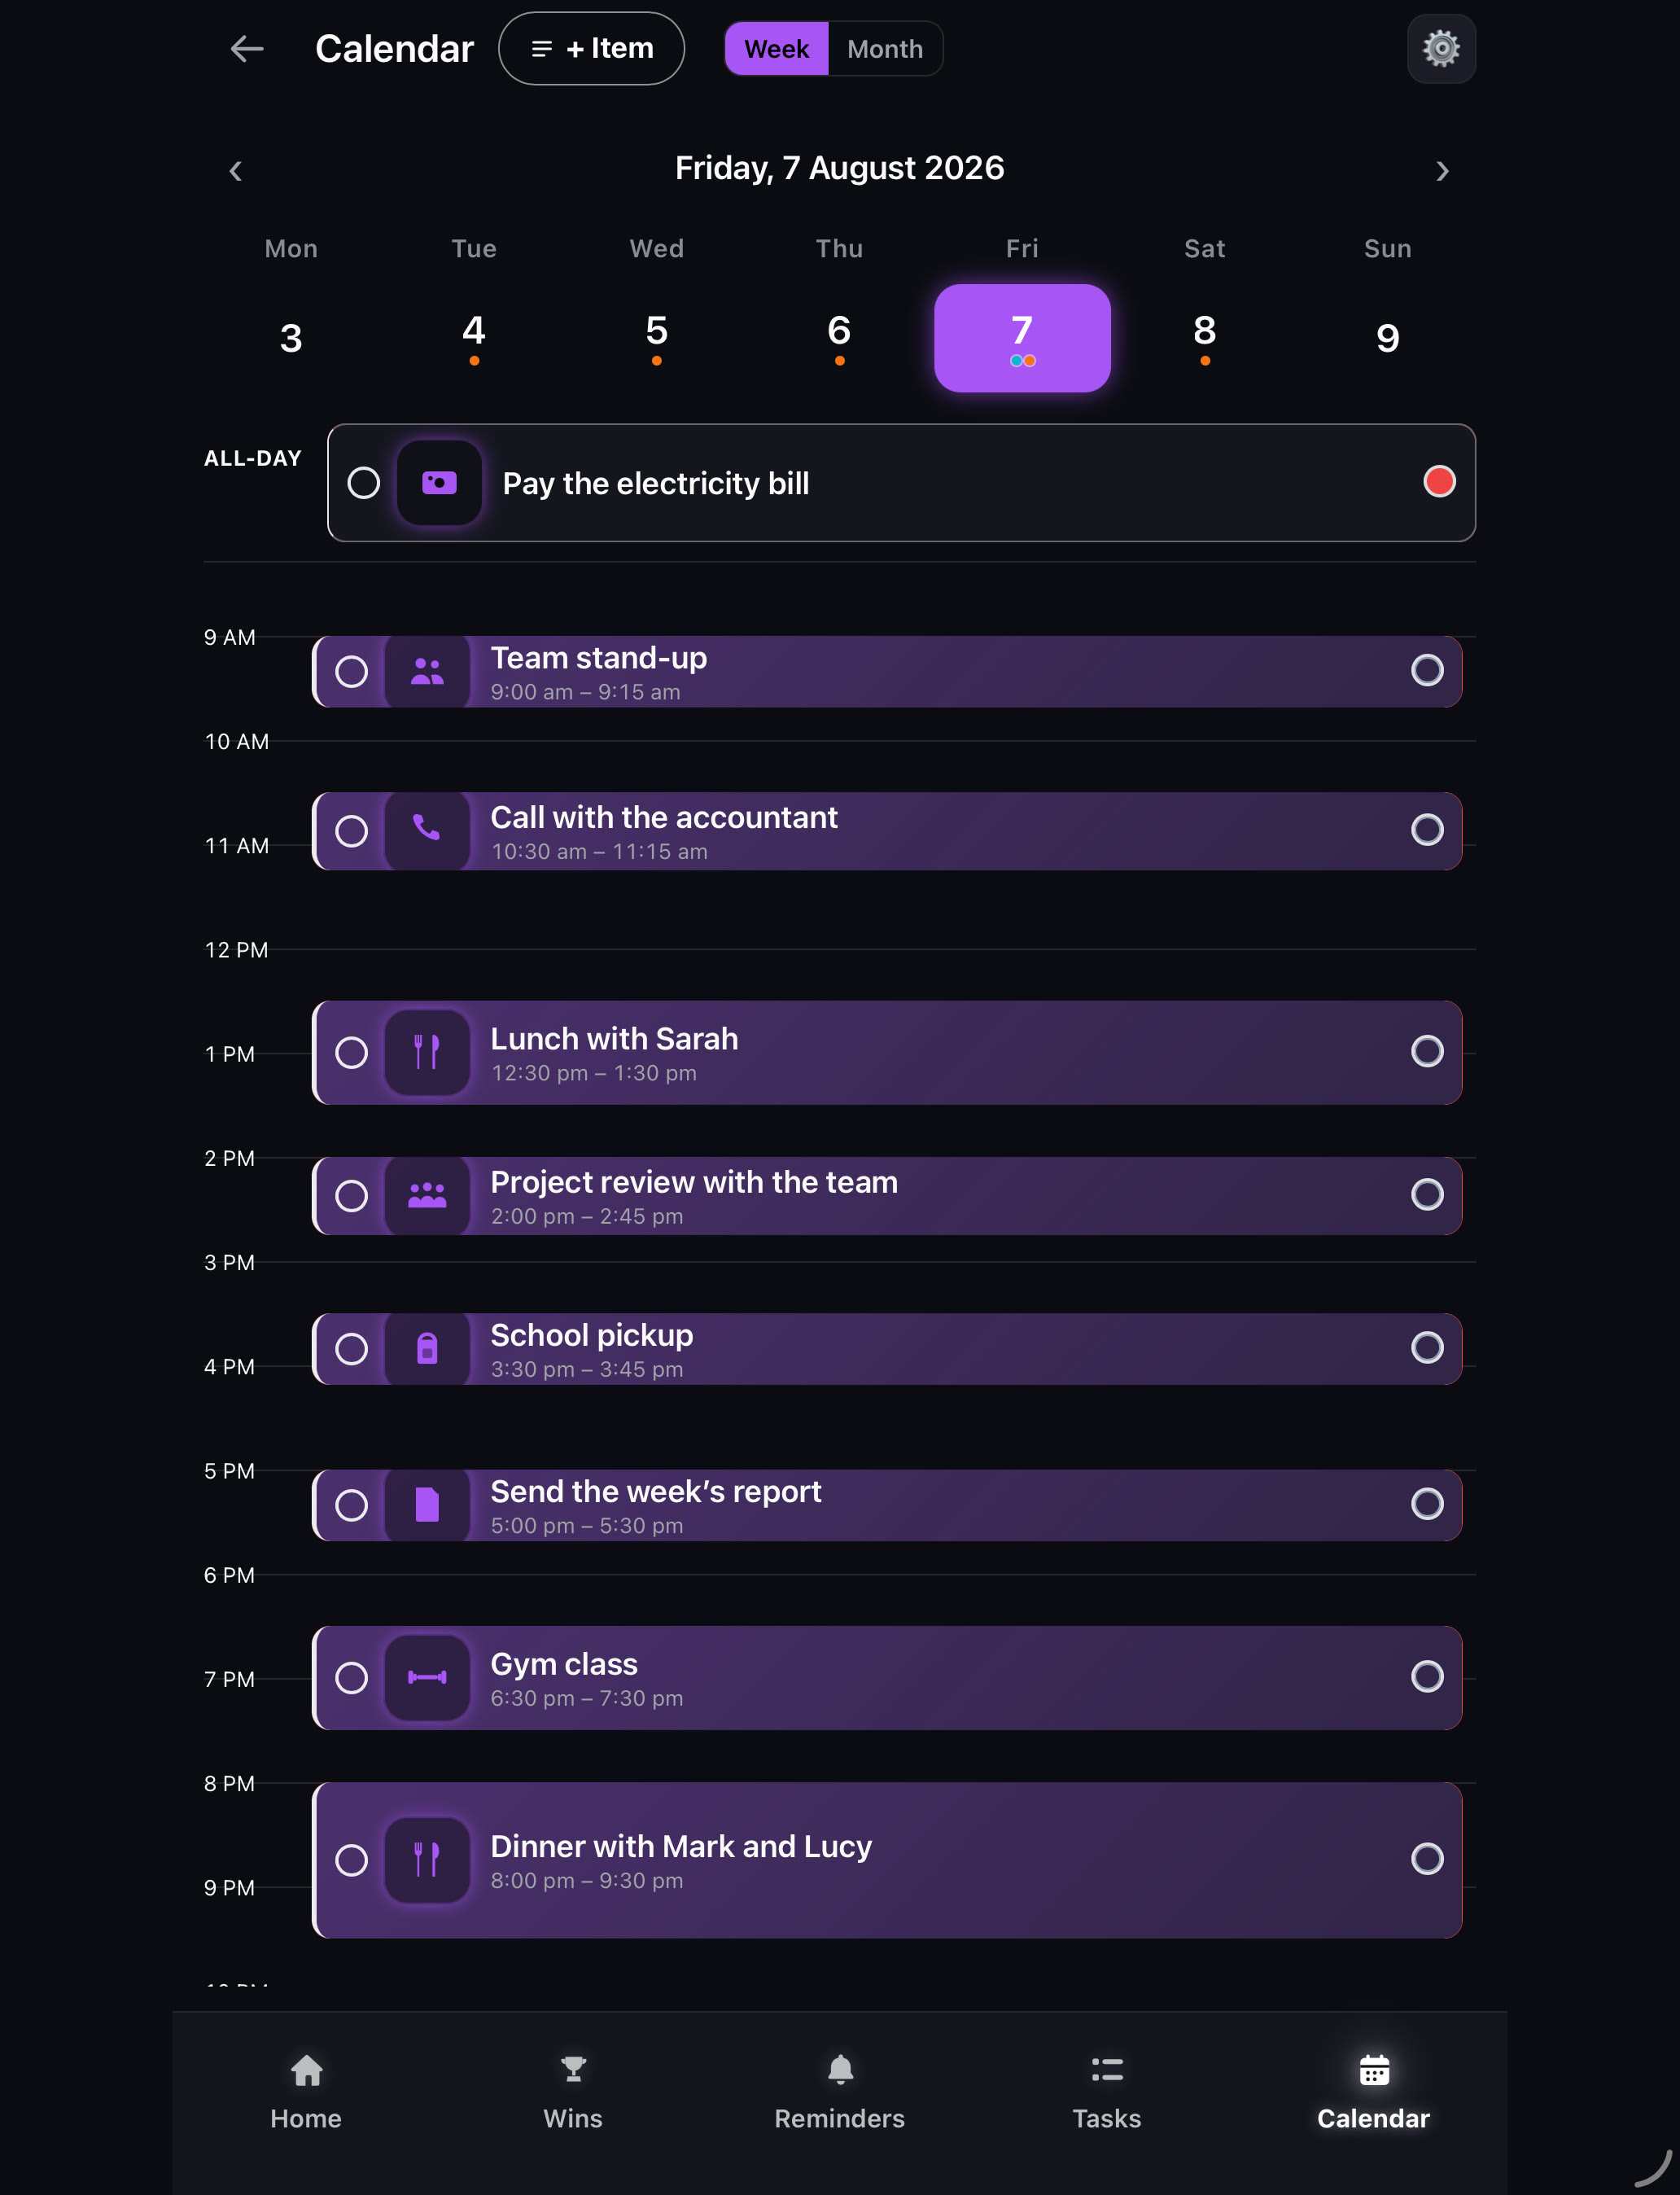
Task: Switch to the Month view
Action: click(885, 48)
